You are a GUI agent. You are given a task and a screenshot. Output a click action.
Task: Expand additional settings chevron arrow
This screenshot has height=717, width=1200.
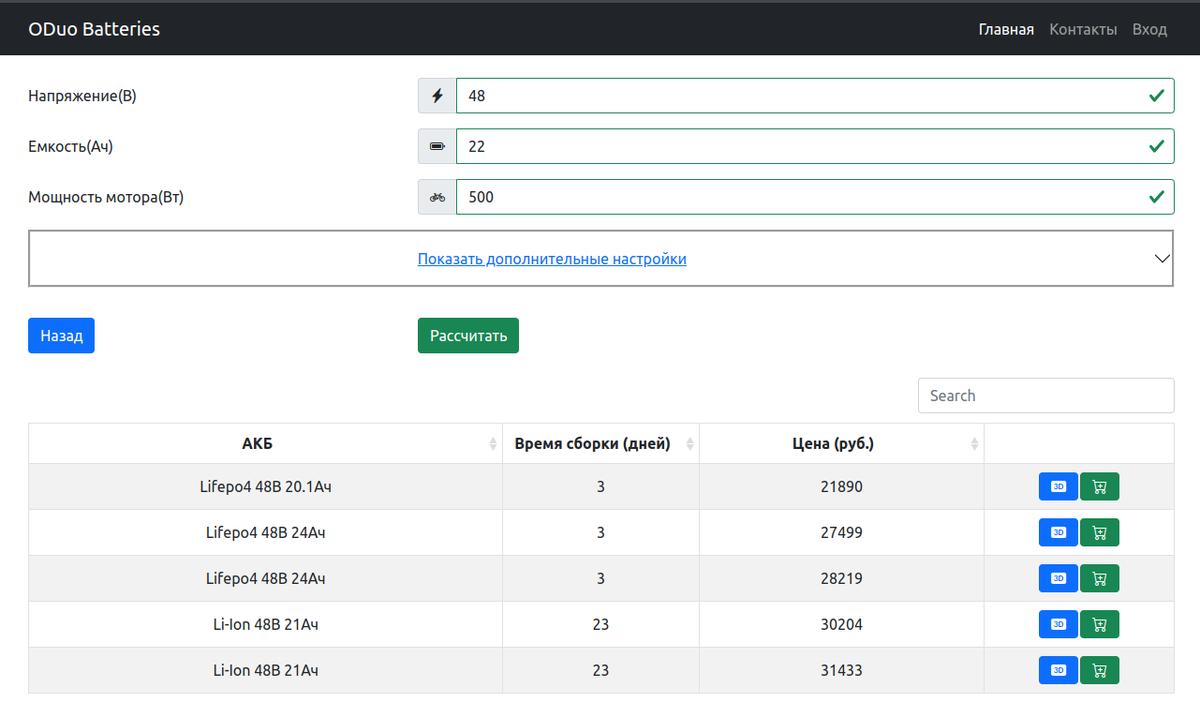point(1162,259)
